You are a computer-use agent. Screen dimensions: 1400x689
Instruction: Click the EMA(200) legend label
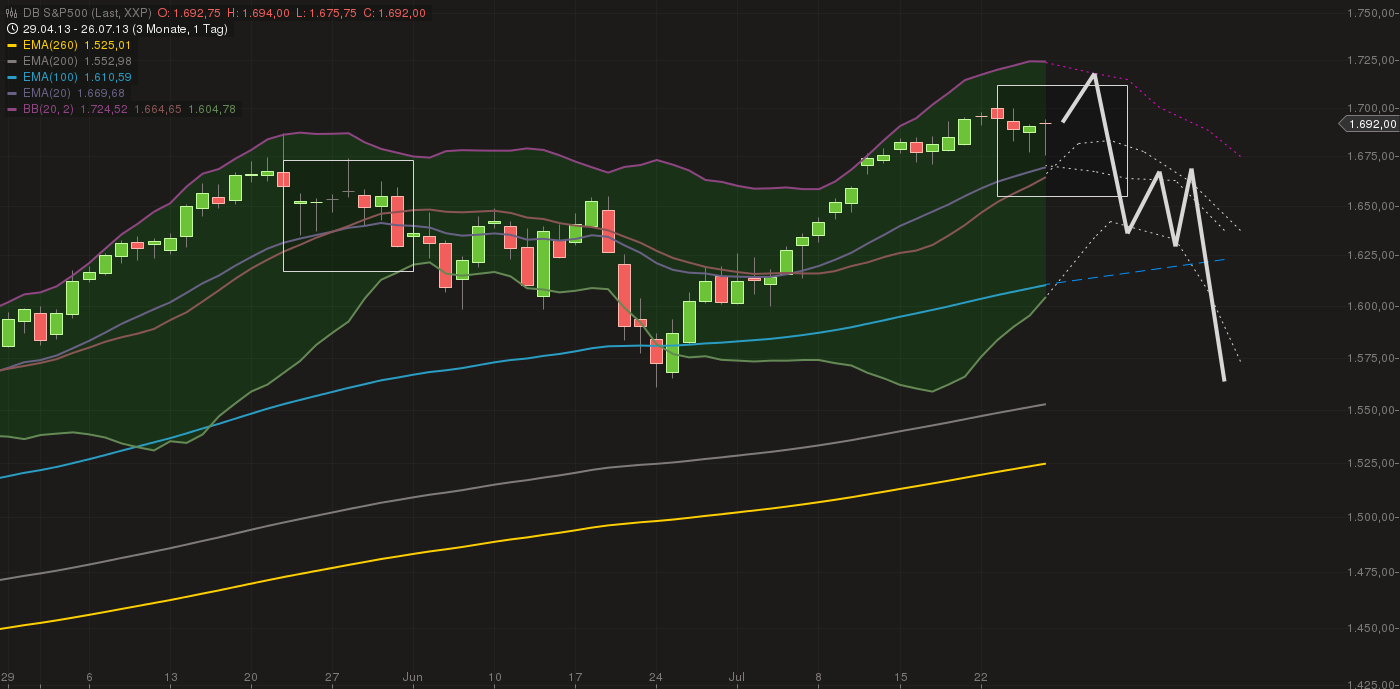[48, 61]
